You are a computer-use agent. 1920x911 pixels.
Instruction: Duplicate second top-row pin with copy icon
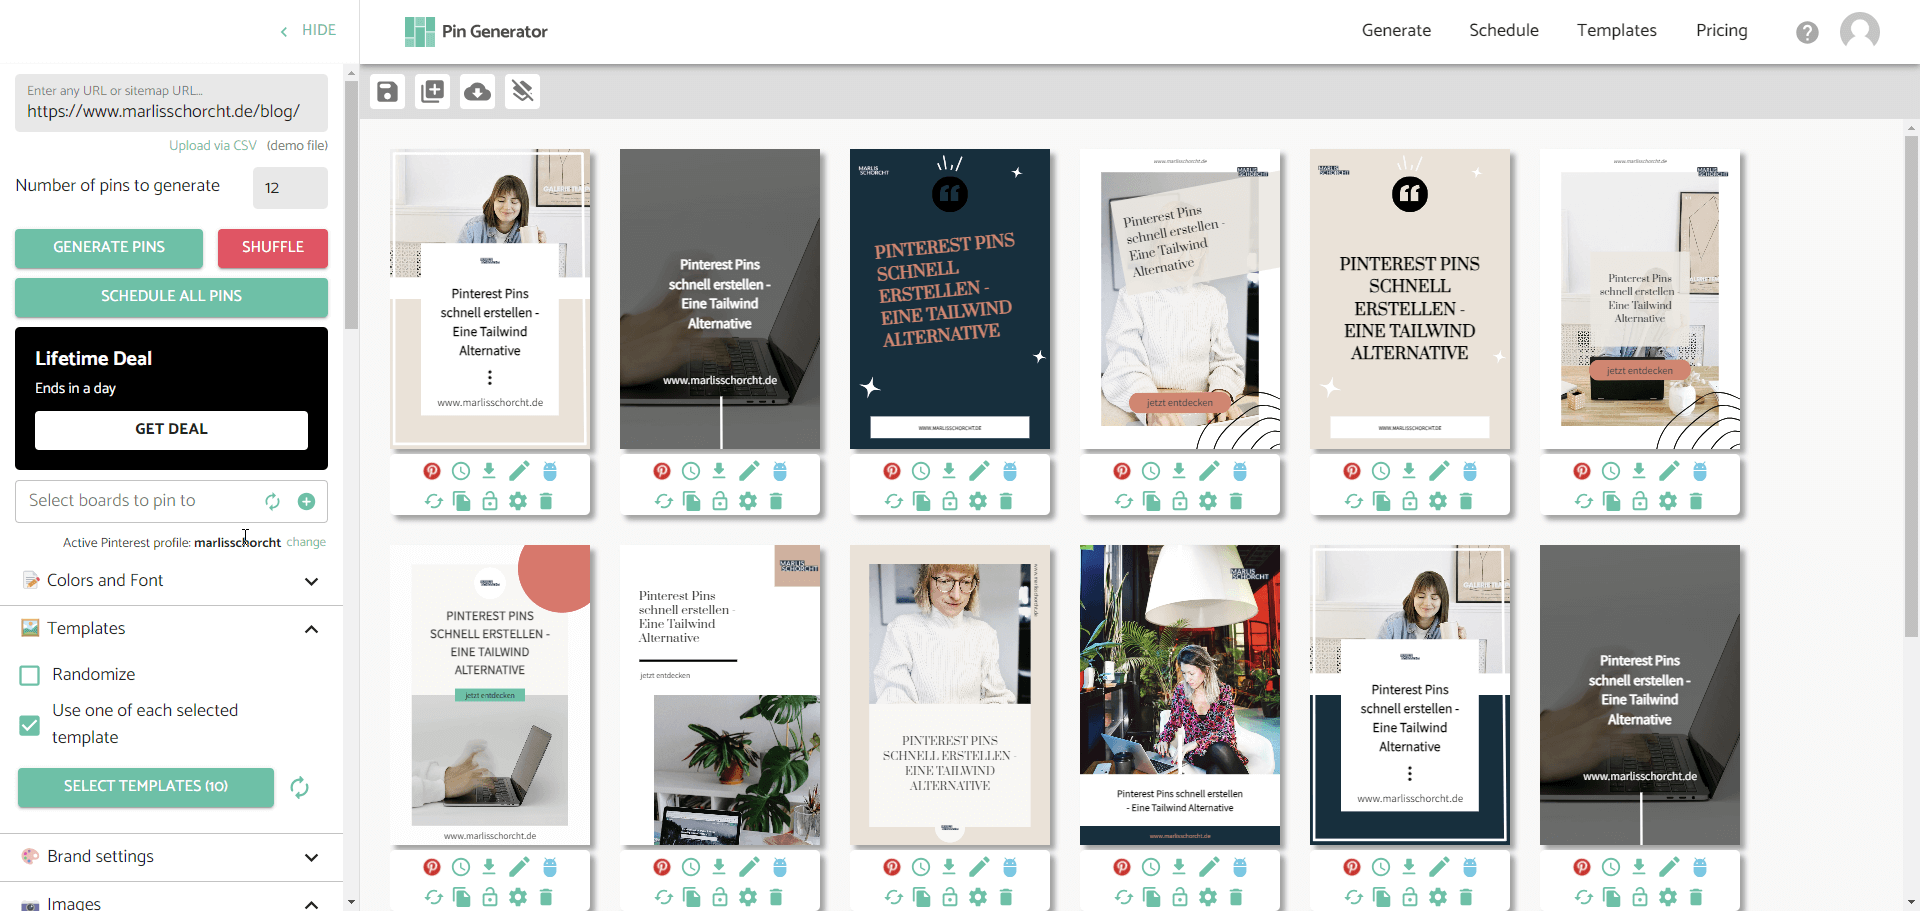point(692,501)
